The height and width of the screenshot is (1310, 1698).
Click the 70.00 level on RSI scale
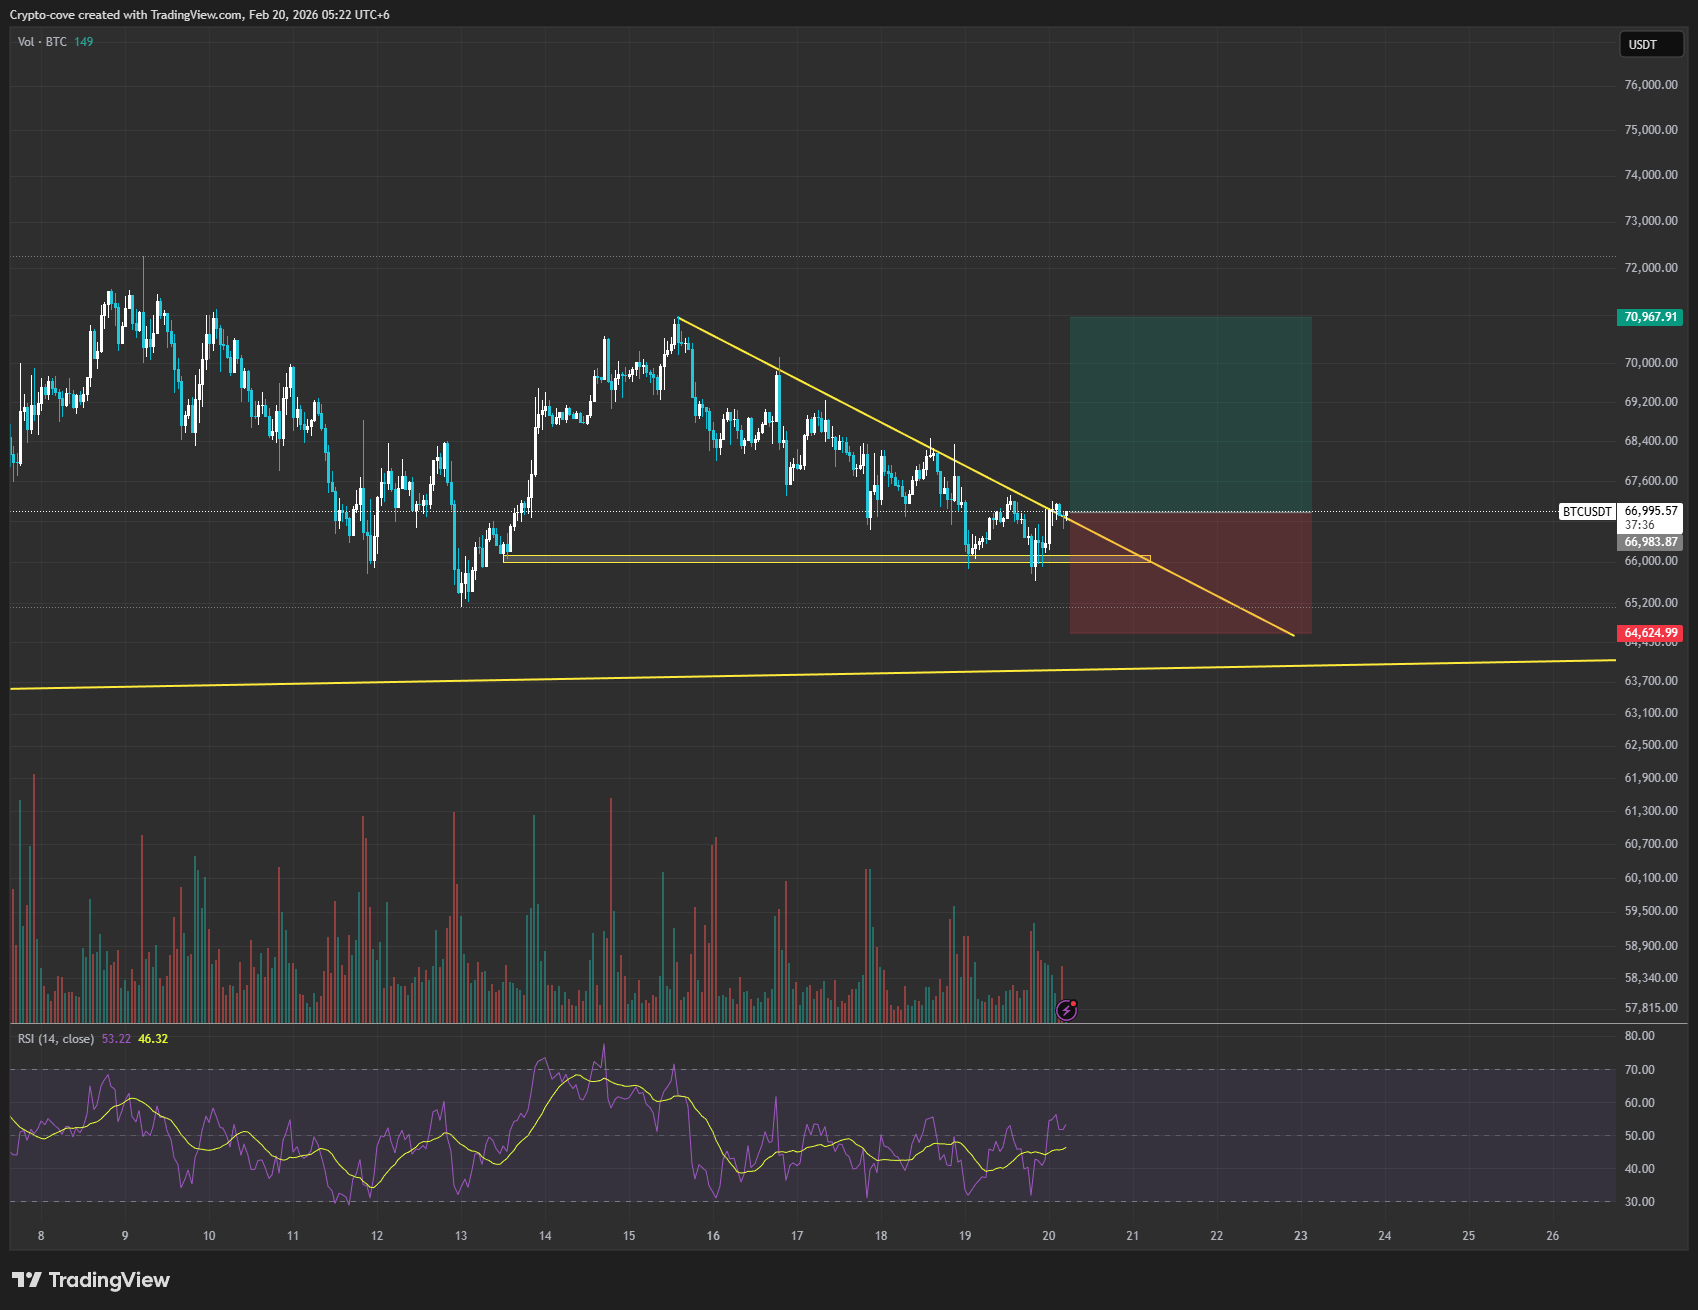1640,1070
